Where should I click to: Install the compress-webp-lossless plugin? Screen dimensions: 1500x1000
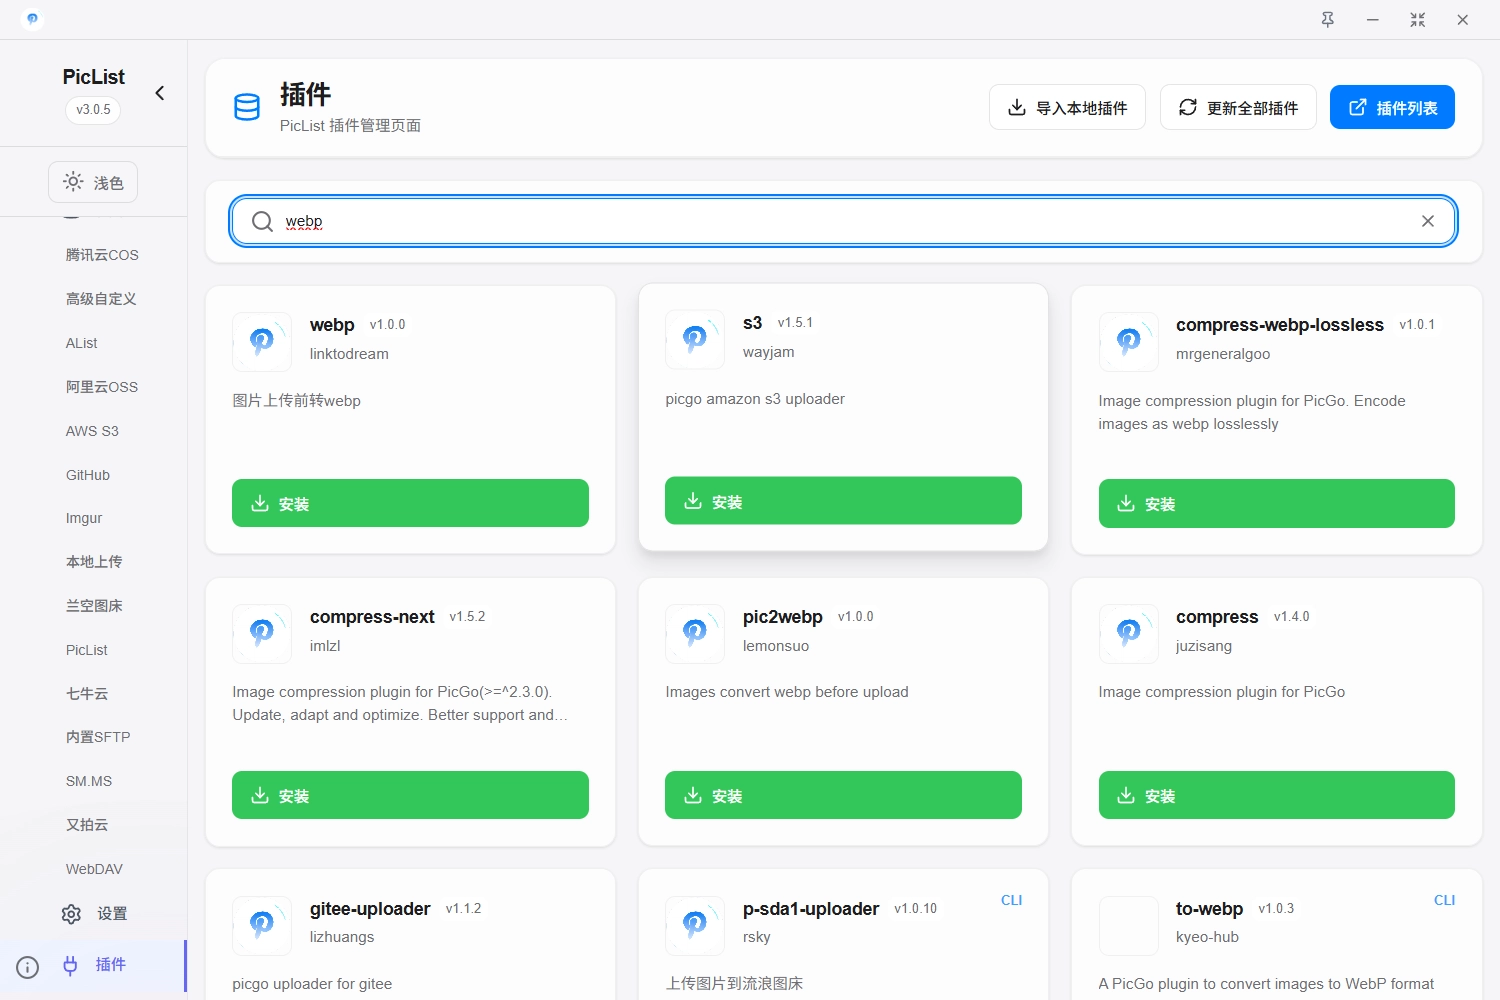click(1276, 503)
